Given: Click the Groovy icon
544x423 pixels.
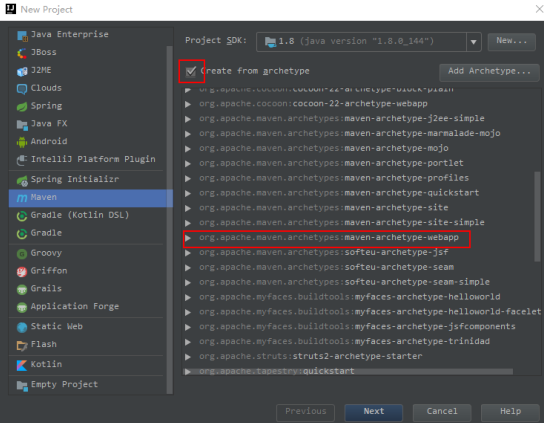Looking at the screenshot, I should point(22,254).
